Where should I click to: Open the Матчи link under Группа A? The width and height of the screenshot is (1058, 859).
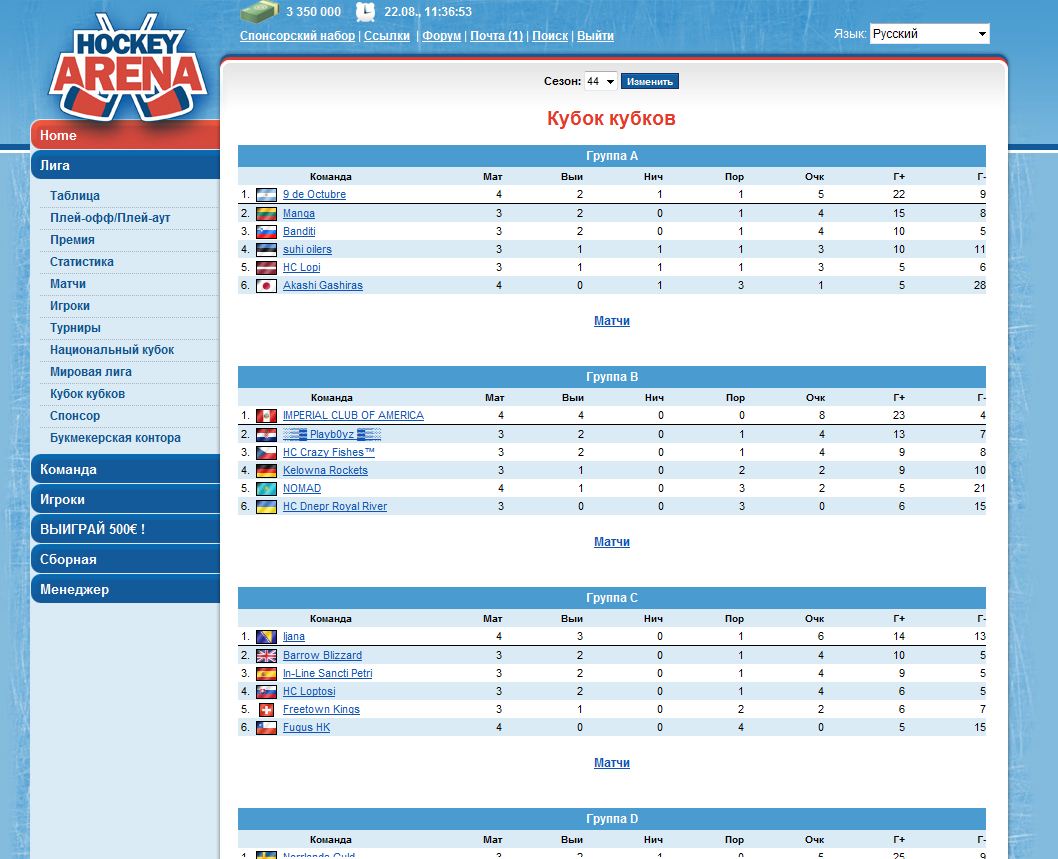click(612, 321)
